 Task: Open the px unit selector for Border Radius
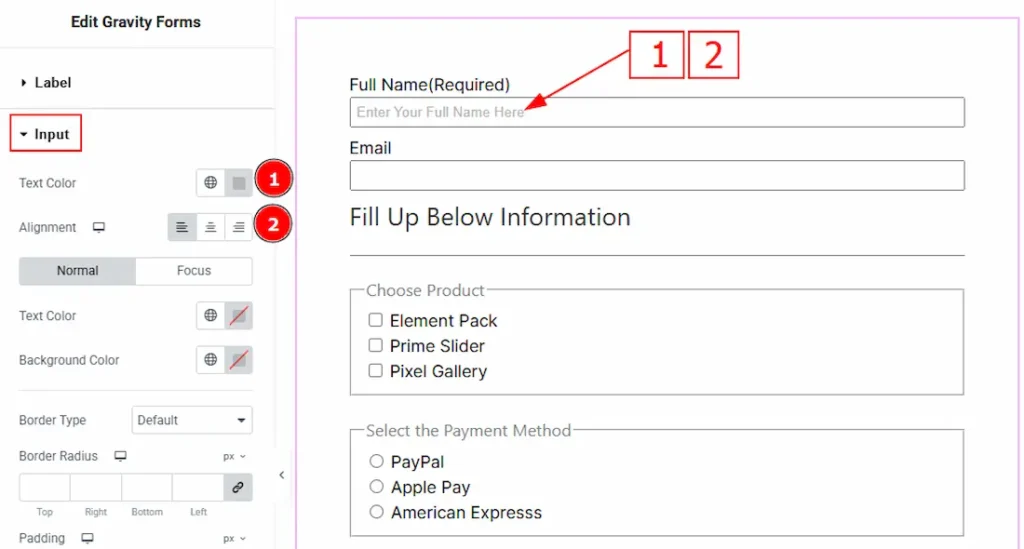click(234, 456)
